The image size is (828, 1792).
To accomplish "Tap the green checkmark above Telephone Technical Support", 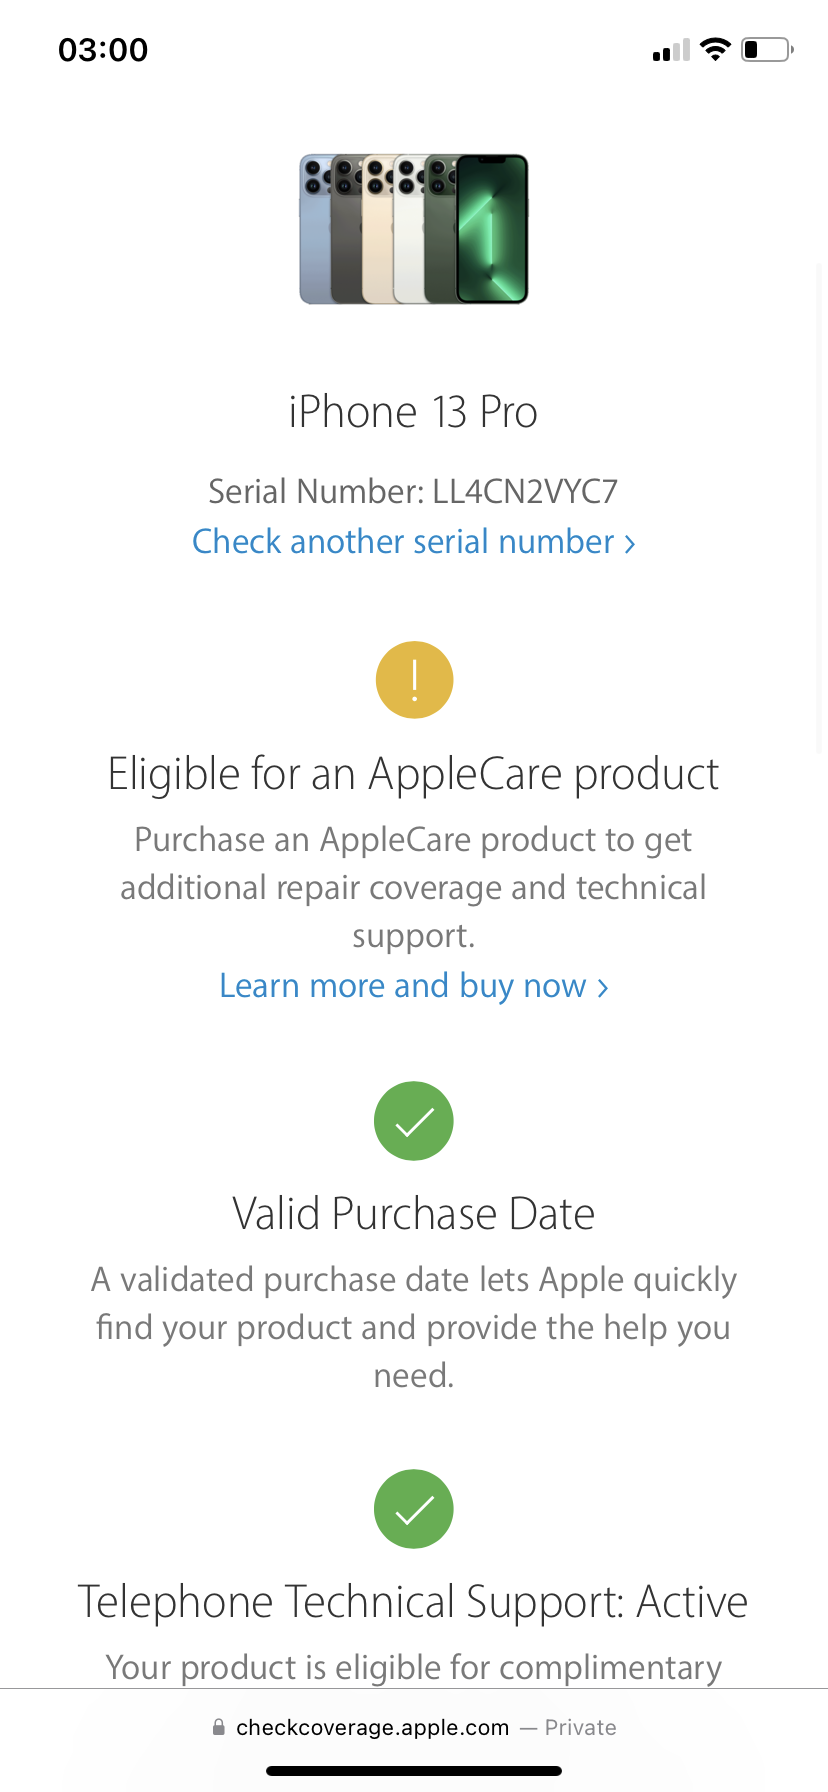I will (414, 1509).
